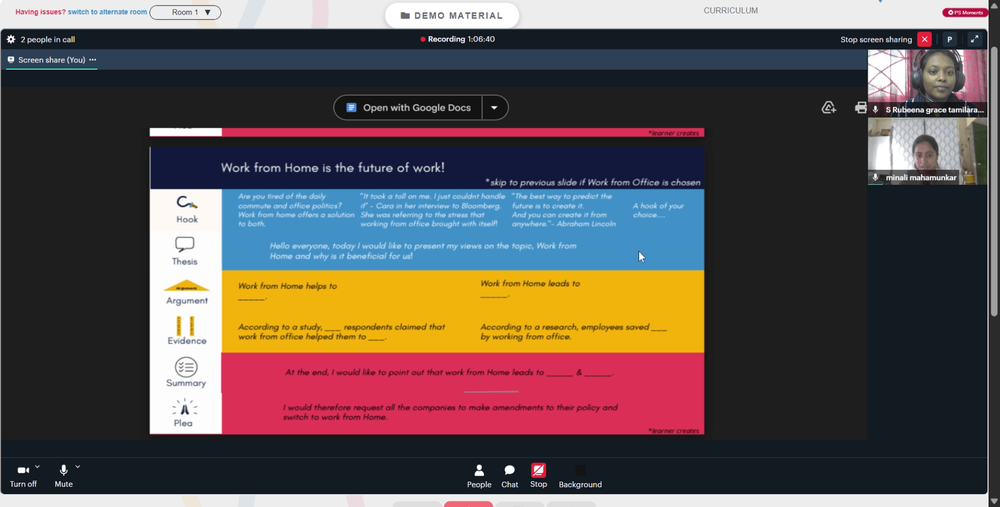This screenshot has width=1000, height=507.
Task: Click the 'According to a study' evidence text
Action: pos(341,332)
